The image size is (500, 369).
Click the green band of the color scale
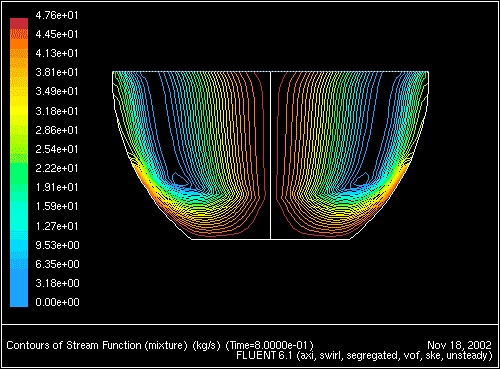(19, 173)
